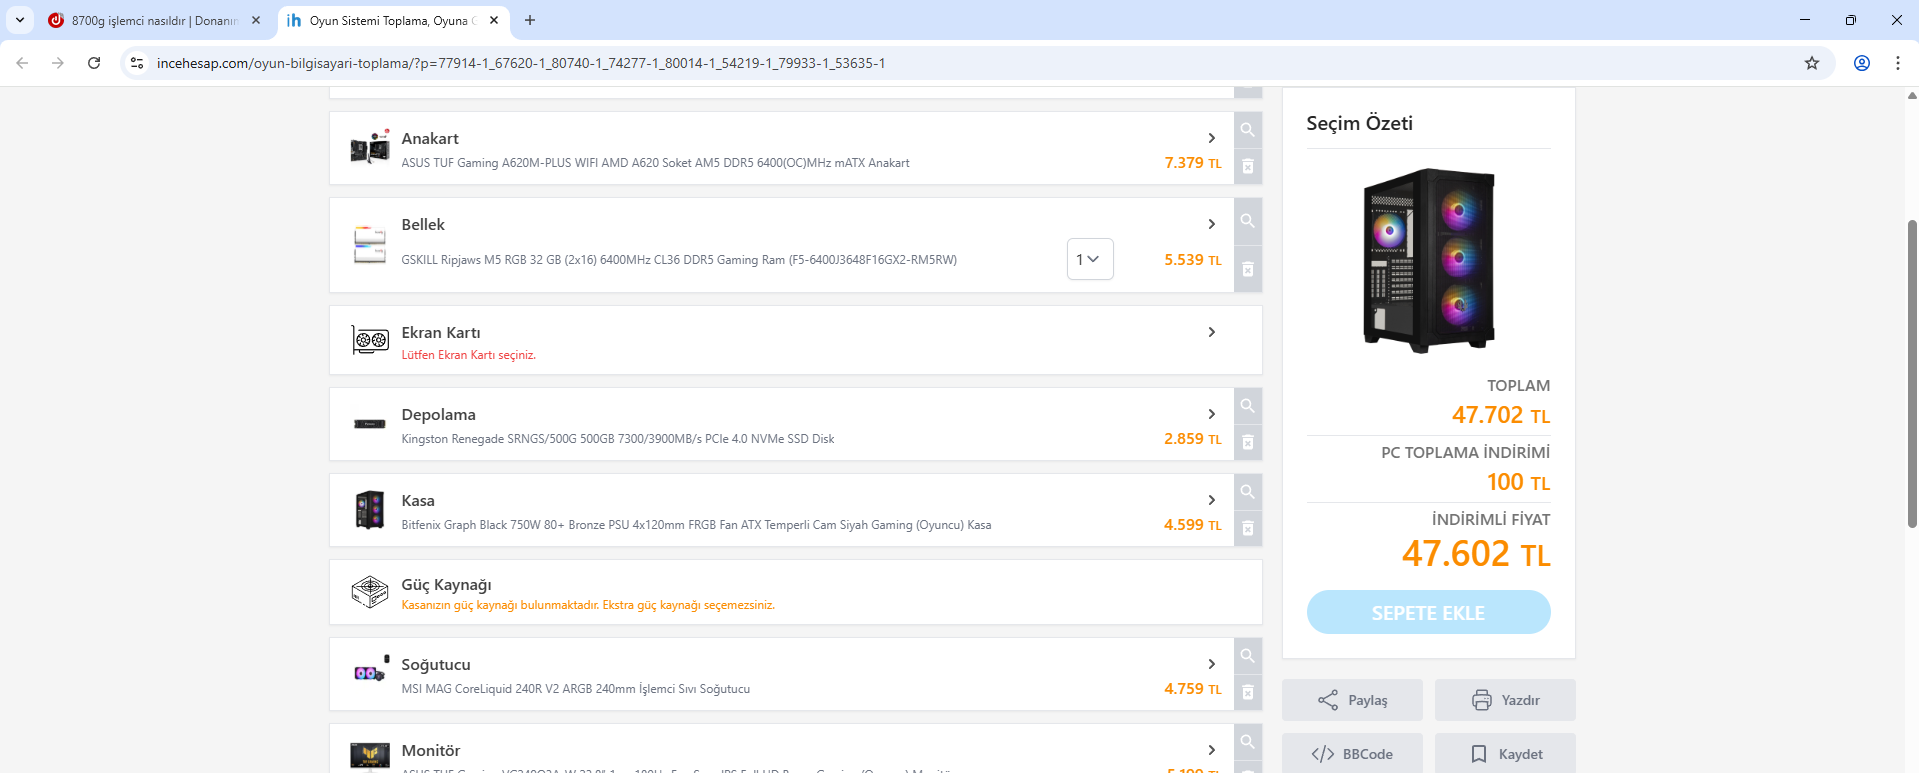This screenshot has width=1919, height=773.
Task: Remove the Bellek item using trash icon
Action: pyautogui.click(x=1248, y=269)
